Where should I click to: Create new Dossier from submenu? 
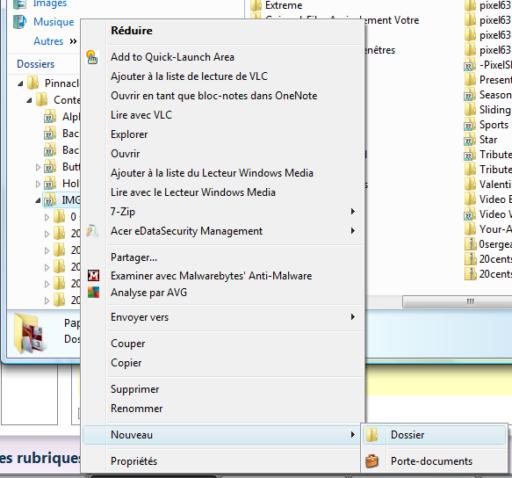tap(434, 435)
